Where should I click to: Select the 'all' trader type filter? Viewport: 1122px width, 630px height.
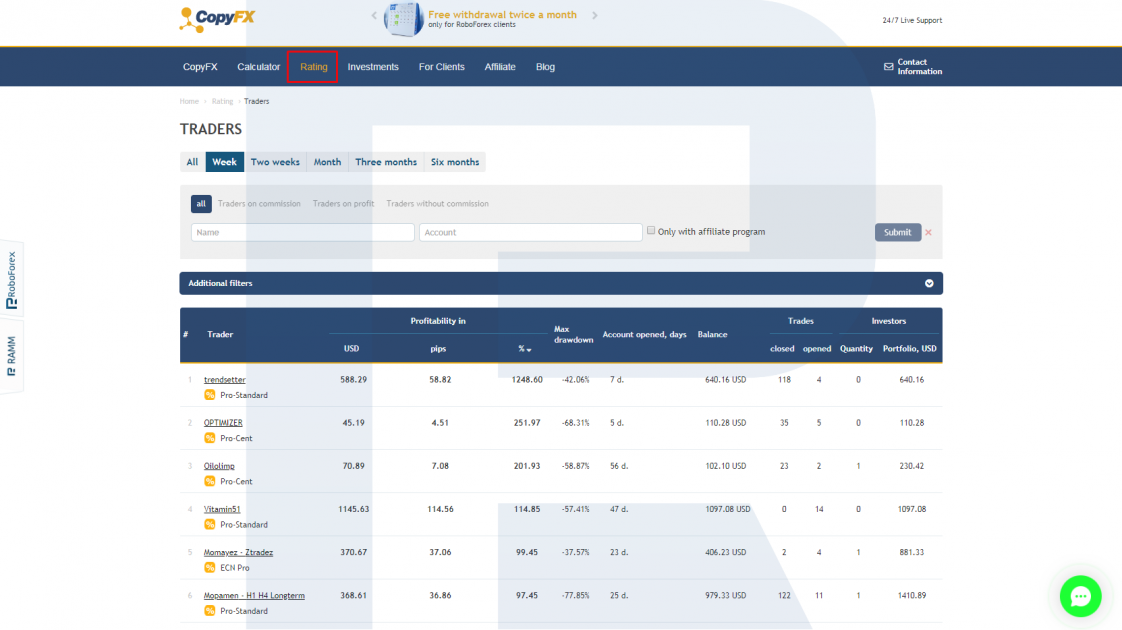[201, 204]
